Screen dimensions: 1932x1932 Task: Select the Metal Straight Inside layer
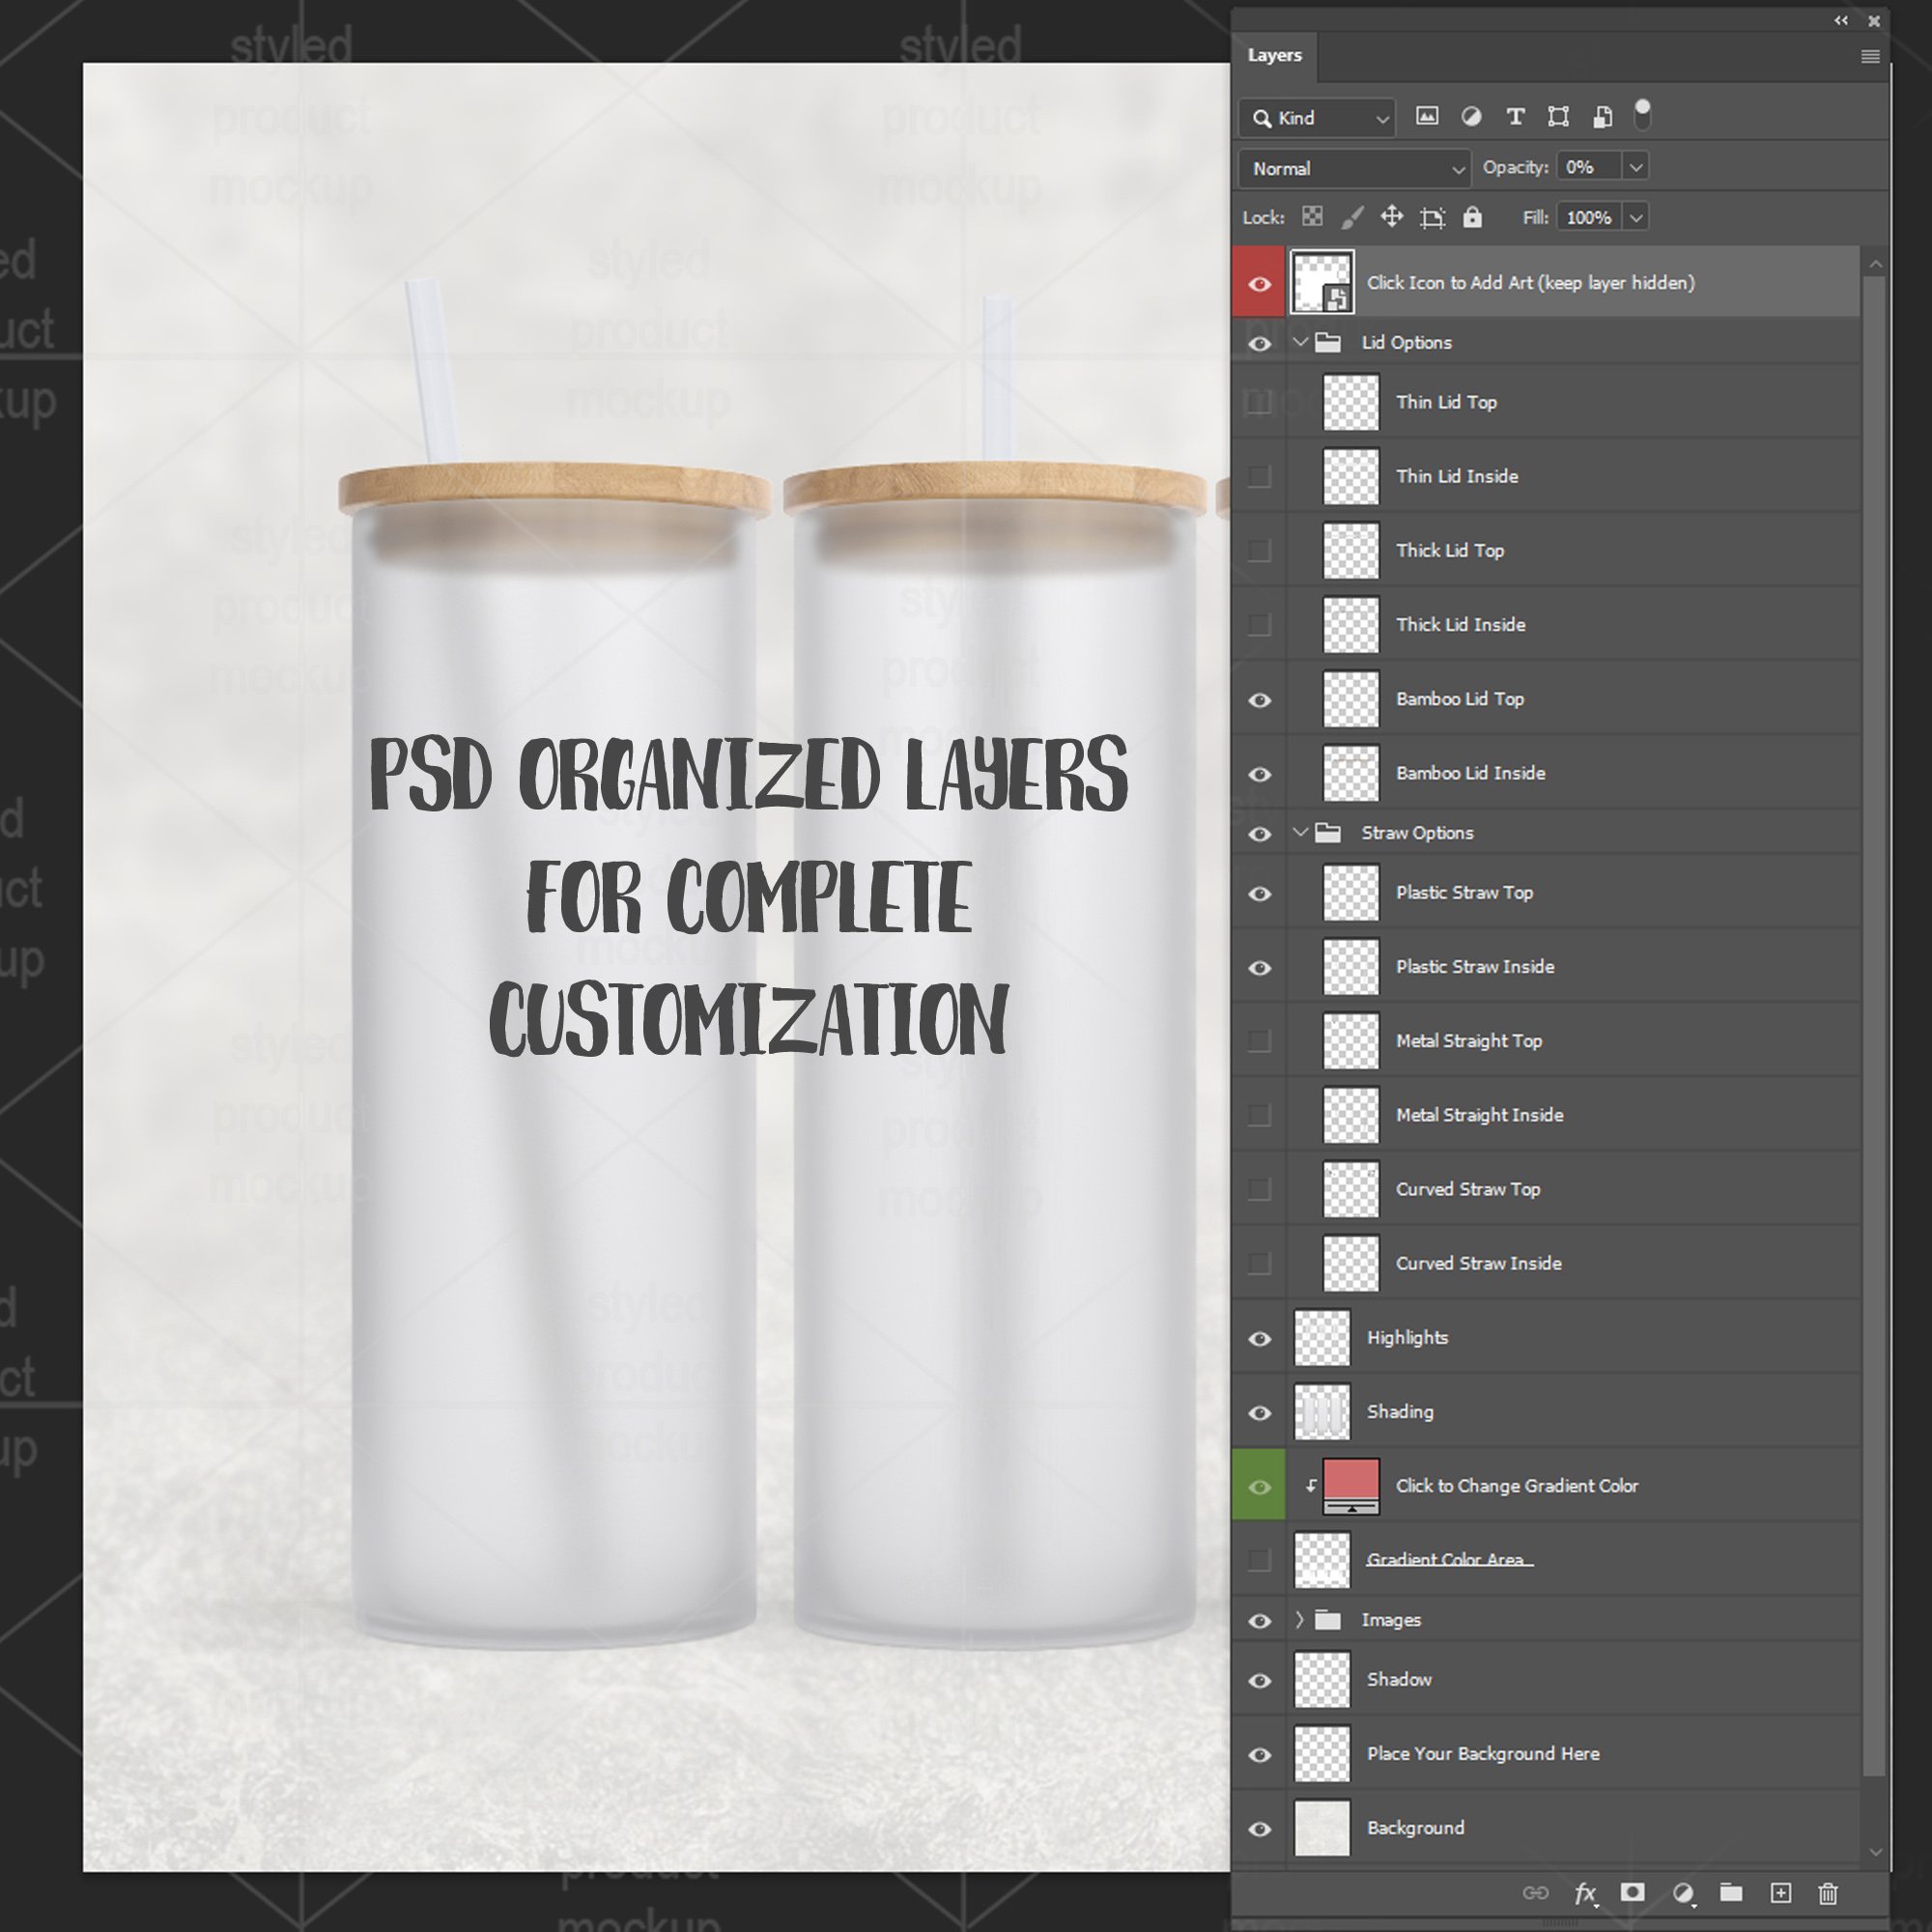click(x=1546, y=1115)
